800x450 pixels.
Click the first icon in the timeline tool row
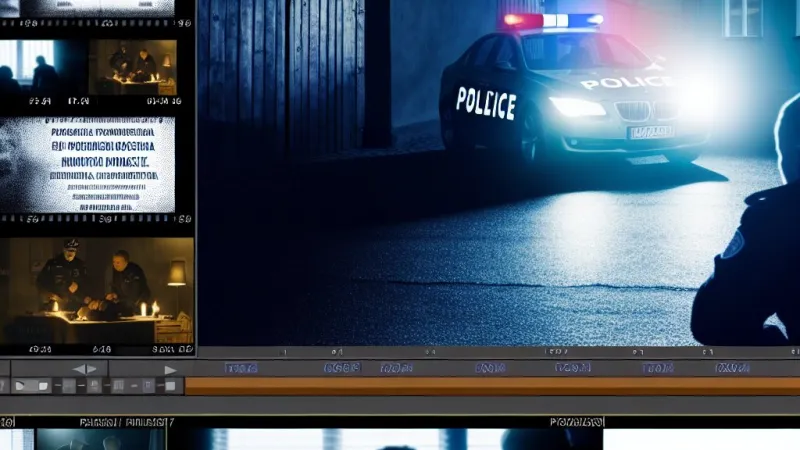(x=19, y=386)
